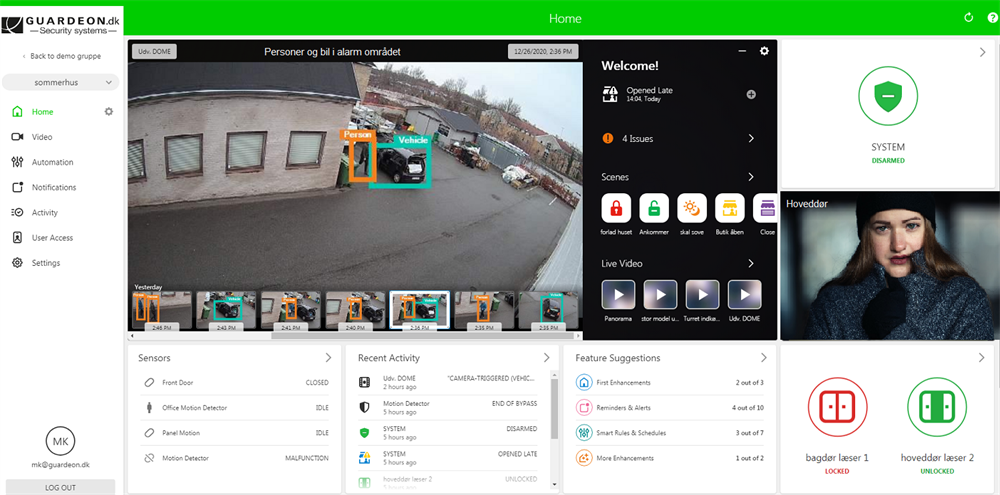The image size is (1000, 495).
Task: Open the Activity menu item
Action: point(45,212)
